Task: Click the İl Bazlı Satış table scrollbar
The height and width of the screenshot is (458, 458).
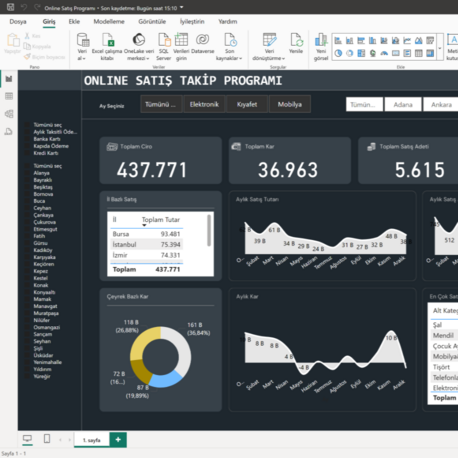Action: 209,230
